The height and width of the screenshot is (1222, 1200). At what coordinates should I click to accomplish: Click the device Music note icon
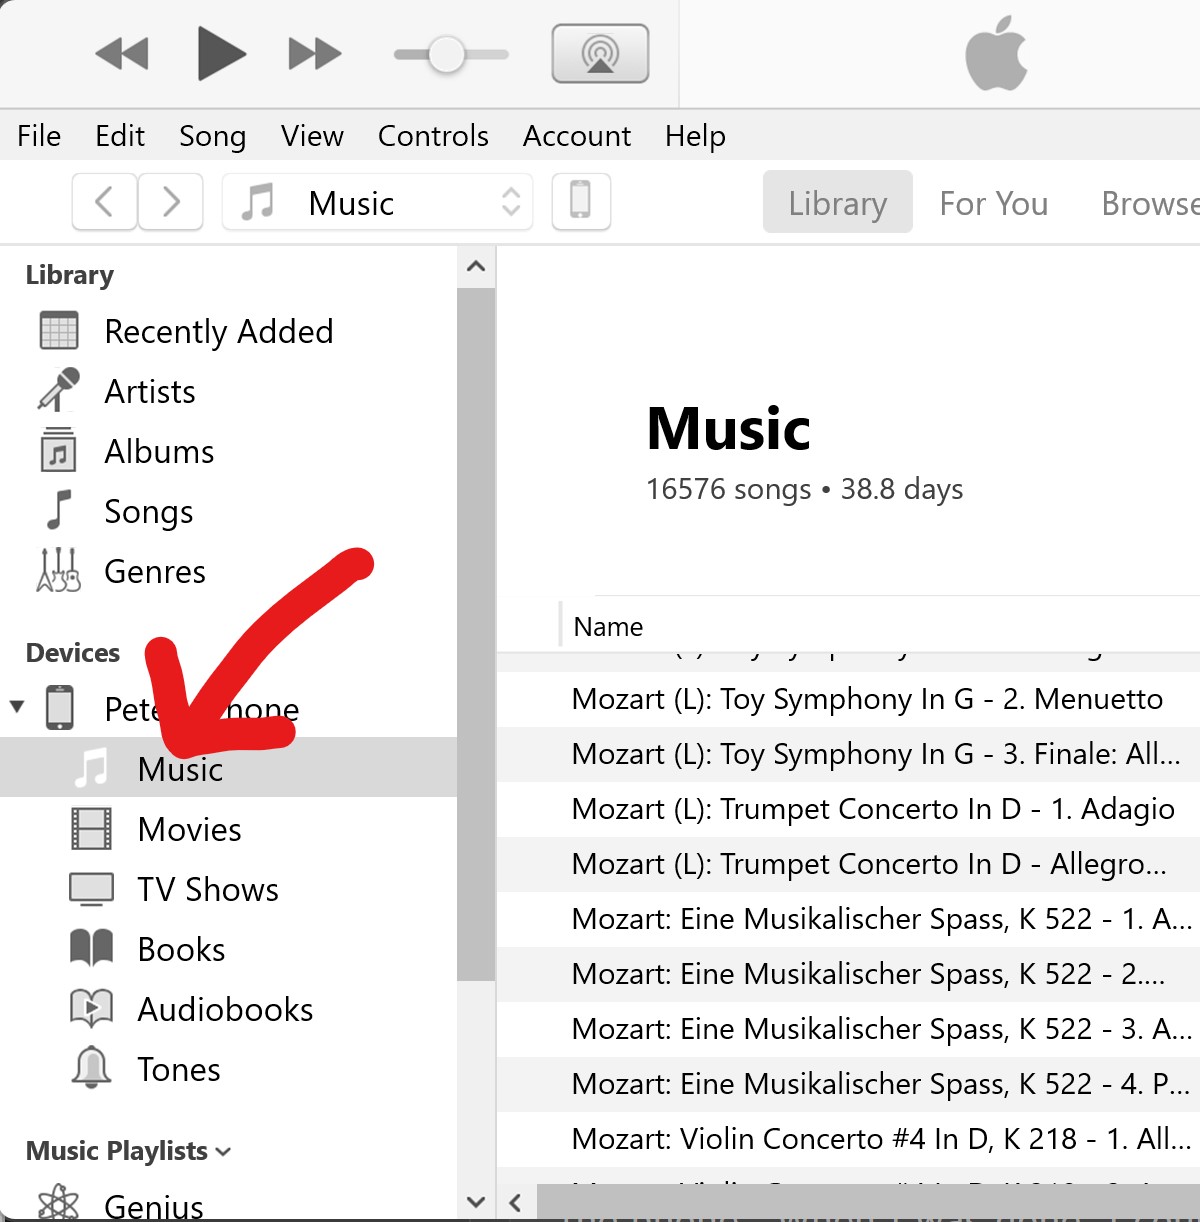pos(91,768)
